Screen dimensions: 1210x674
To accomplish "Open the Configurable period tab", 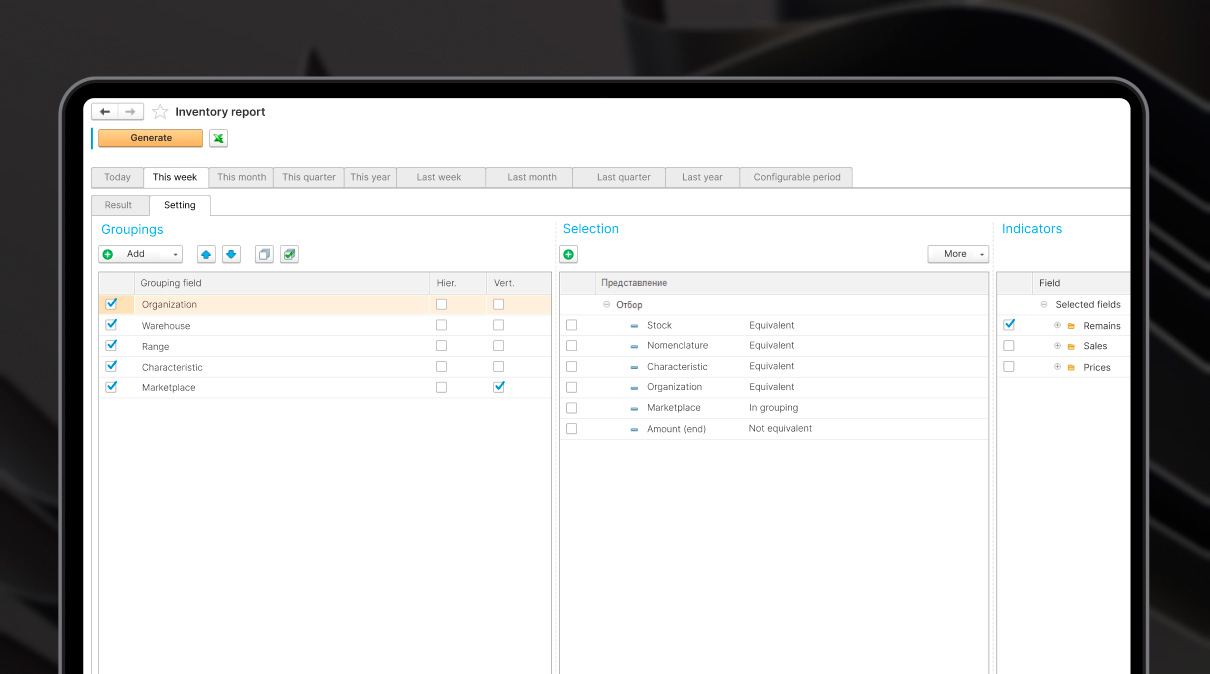I will tap(797, 177).
